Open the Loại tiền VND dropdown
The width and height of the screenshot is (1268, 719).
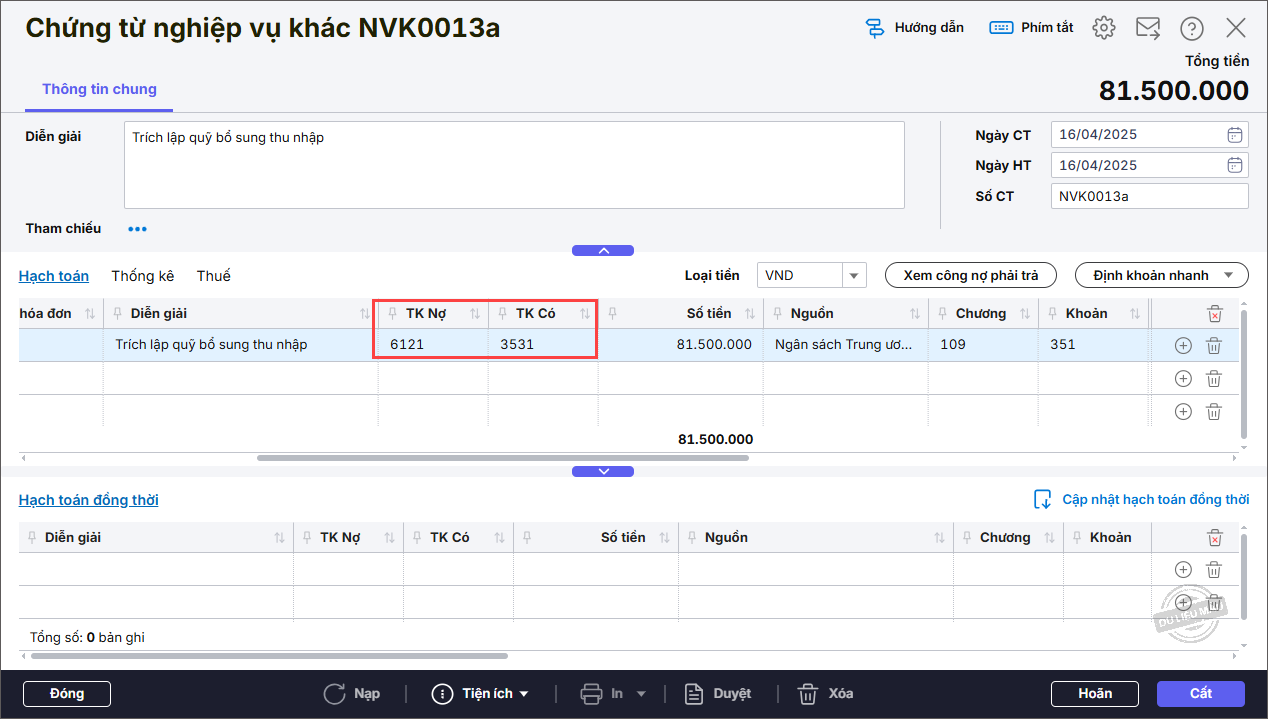(854, 276)
